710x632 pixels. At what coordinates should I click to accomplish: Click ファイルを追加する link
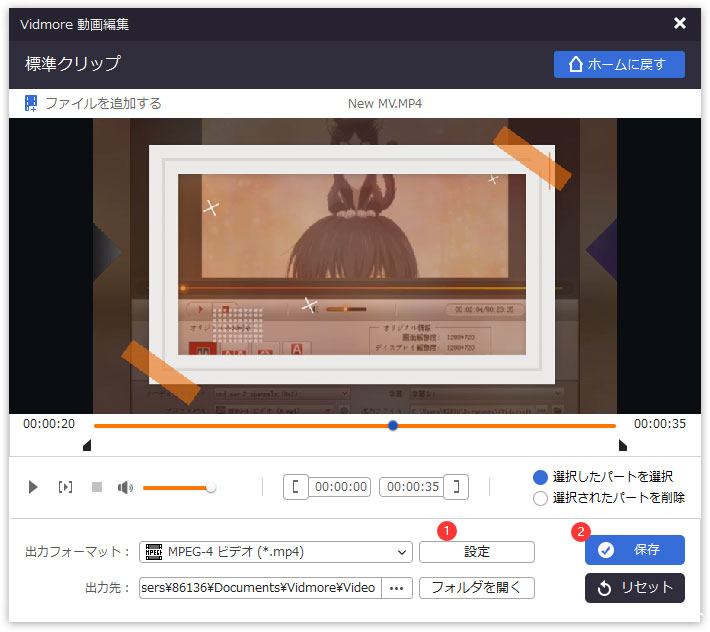pos(103,103)
